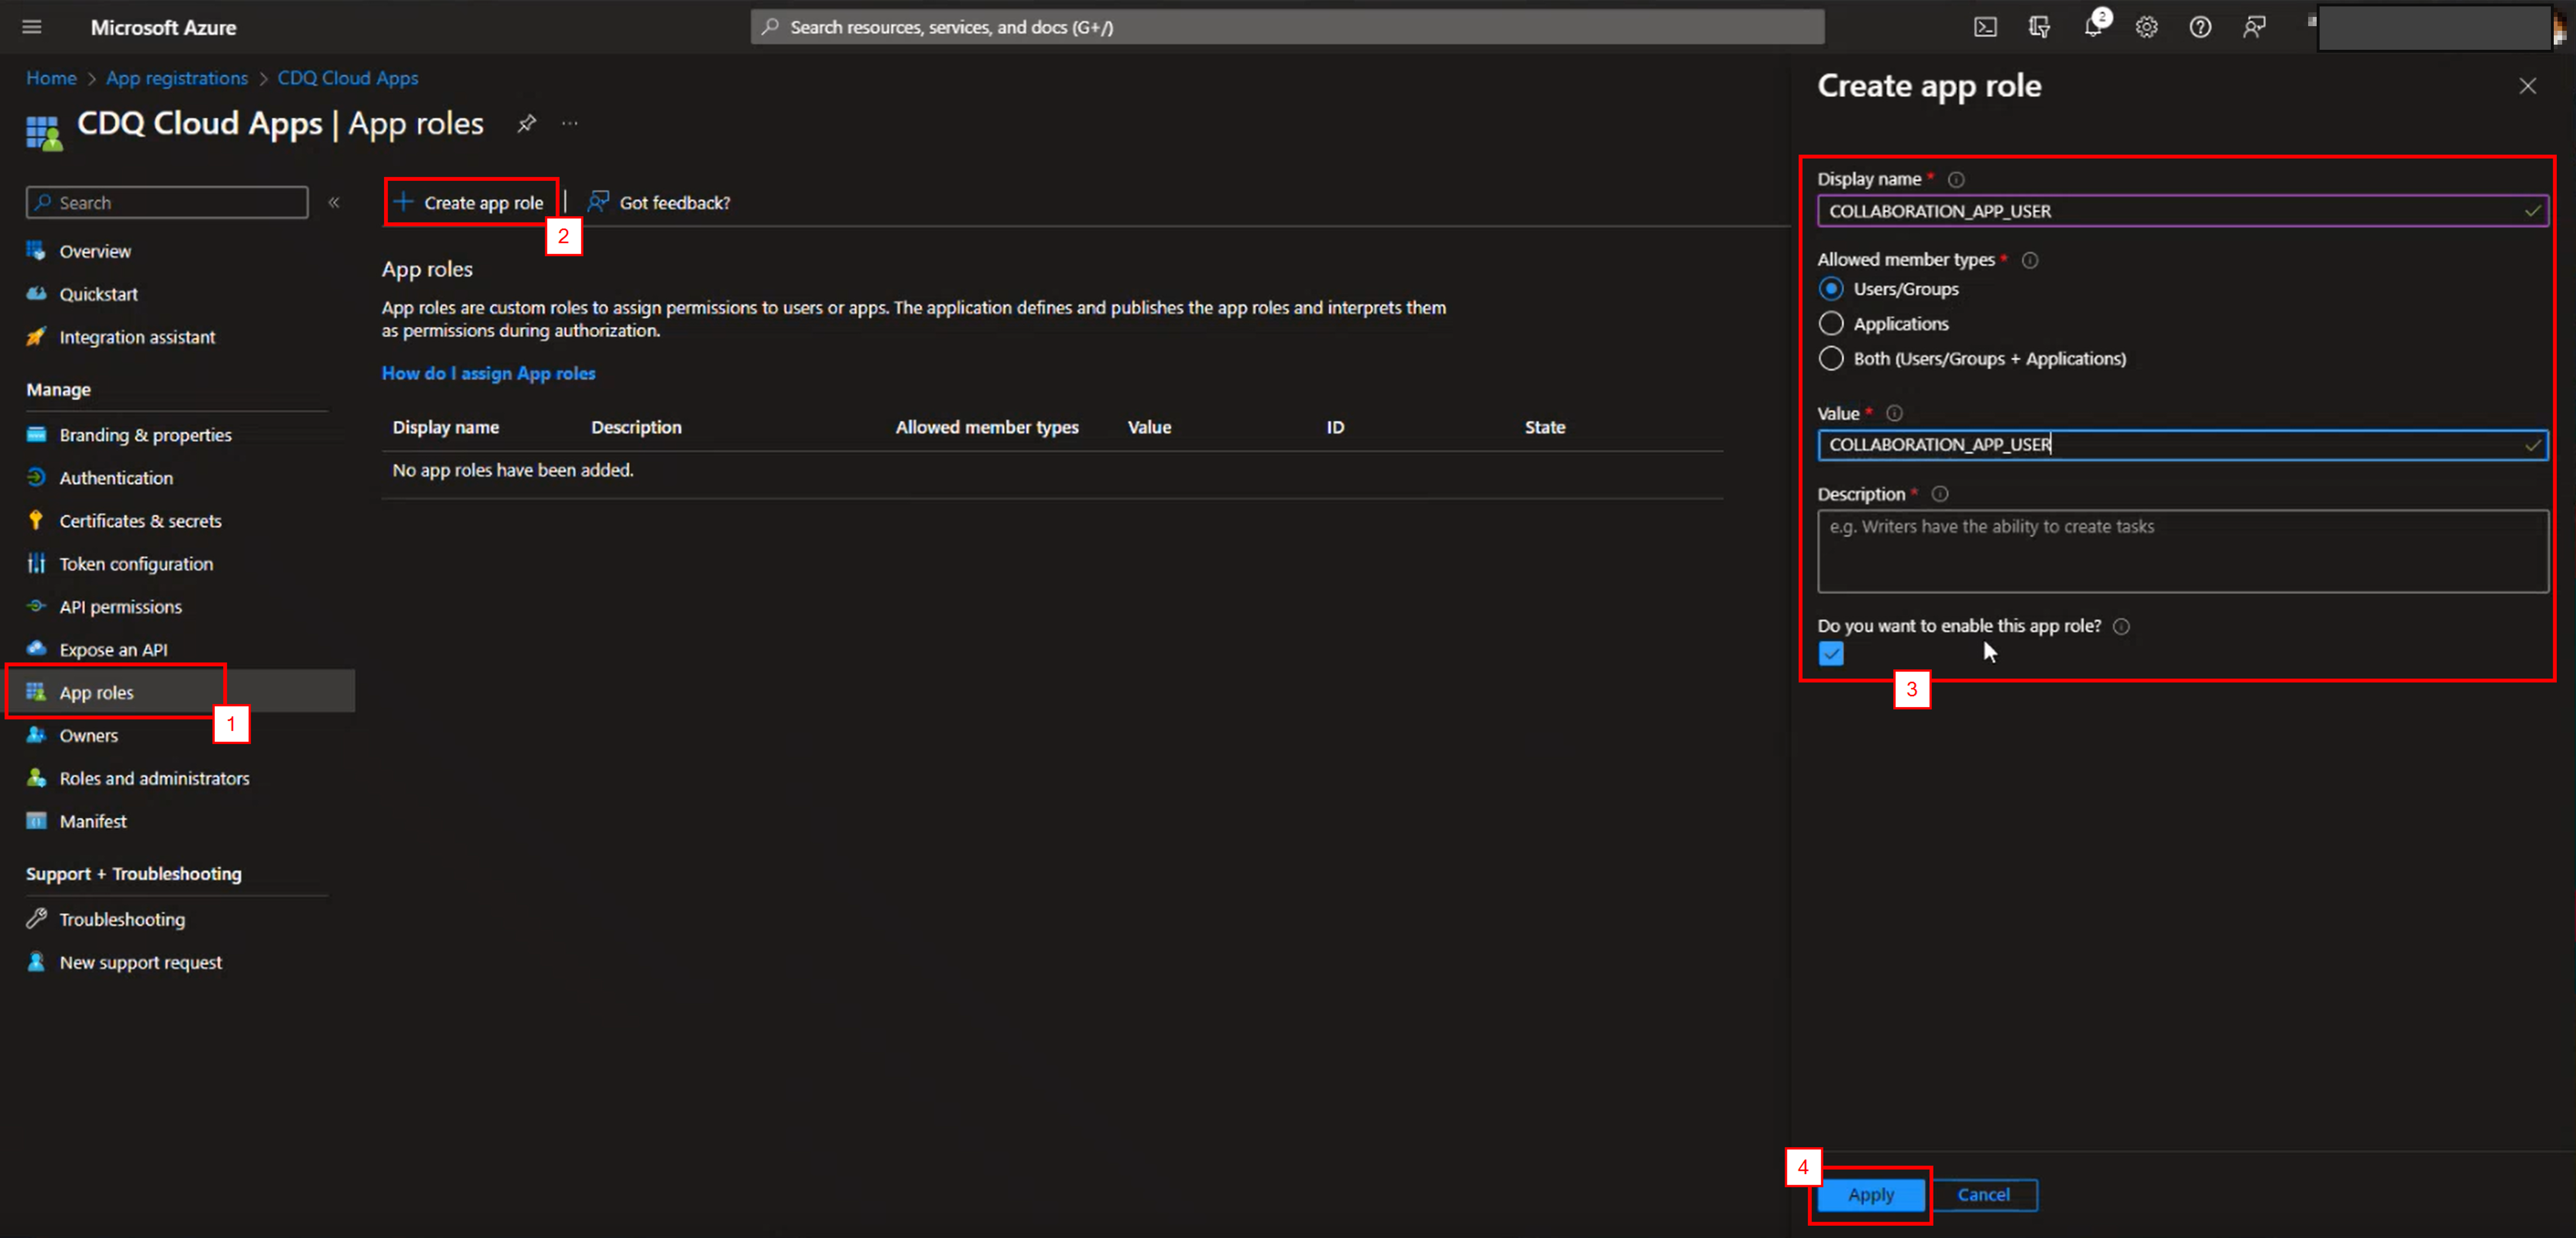The height and width of the screenshot is (1238, 2576).
Task: Open the Help question mark icon
Action: [x=2200, y=27]
